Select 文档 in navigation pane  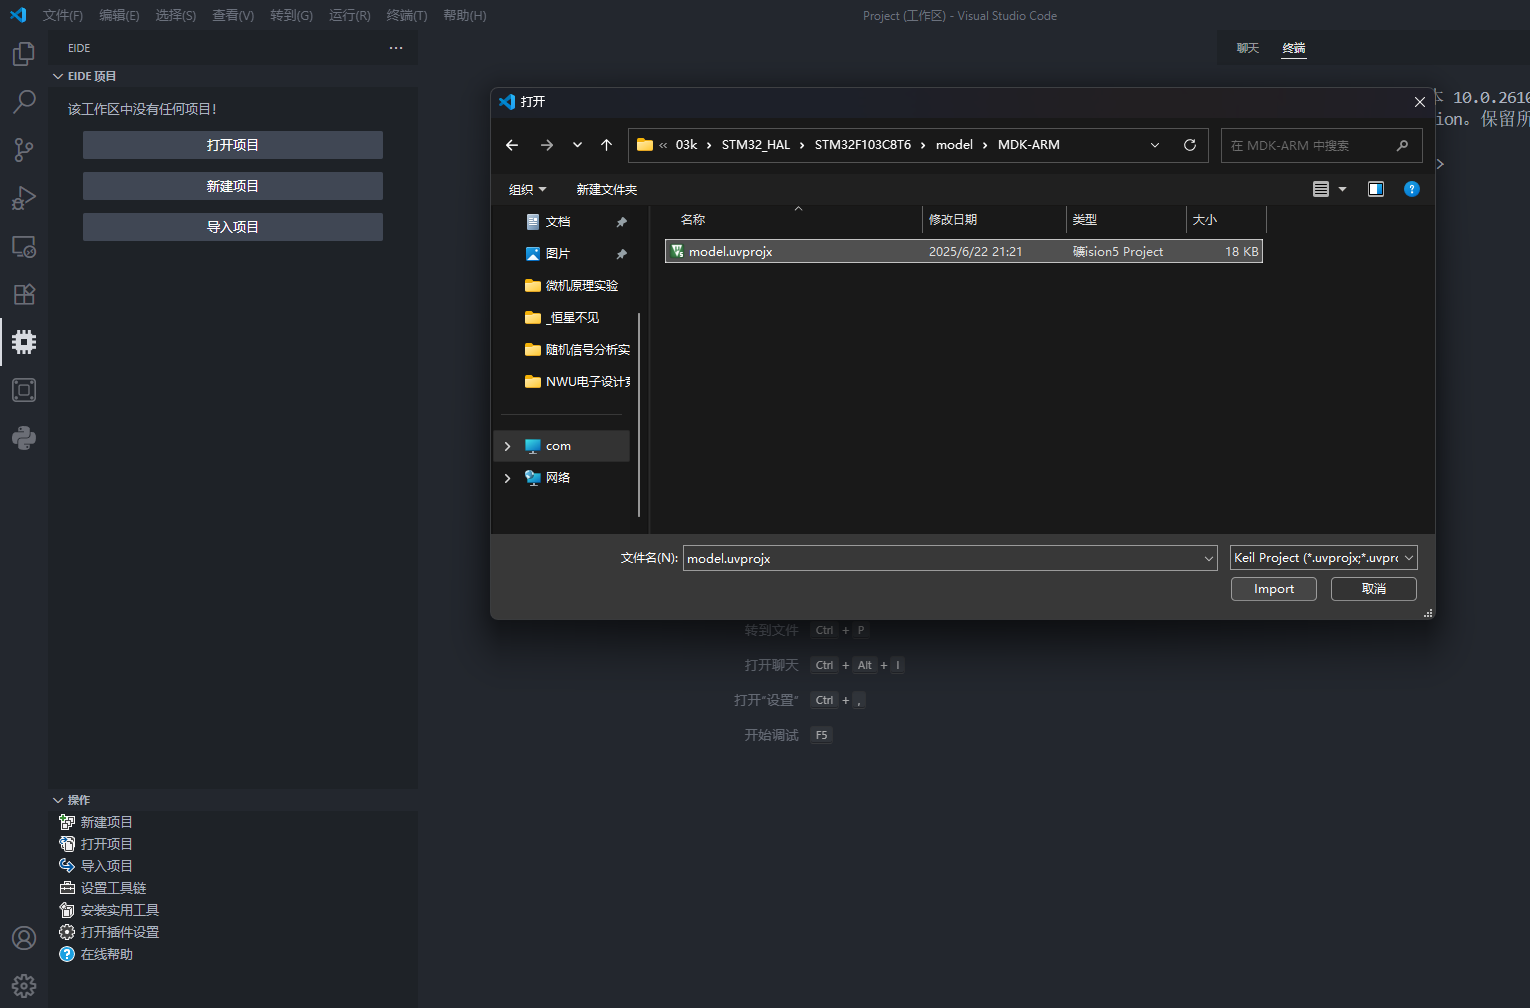(x=558, y=222)
